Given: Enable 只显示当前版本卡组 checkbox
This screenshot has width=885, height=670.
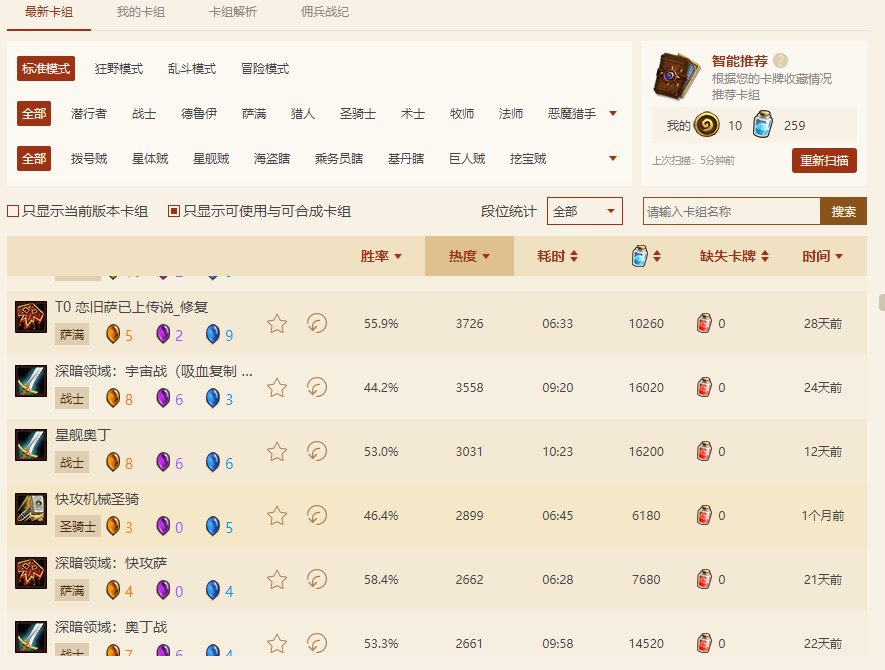Looking at the screenshot, I should point(13,212).
